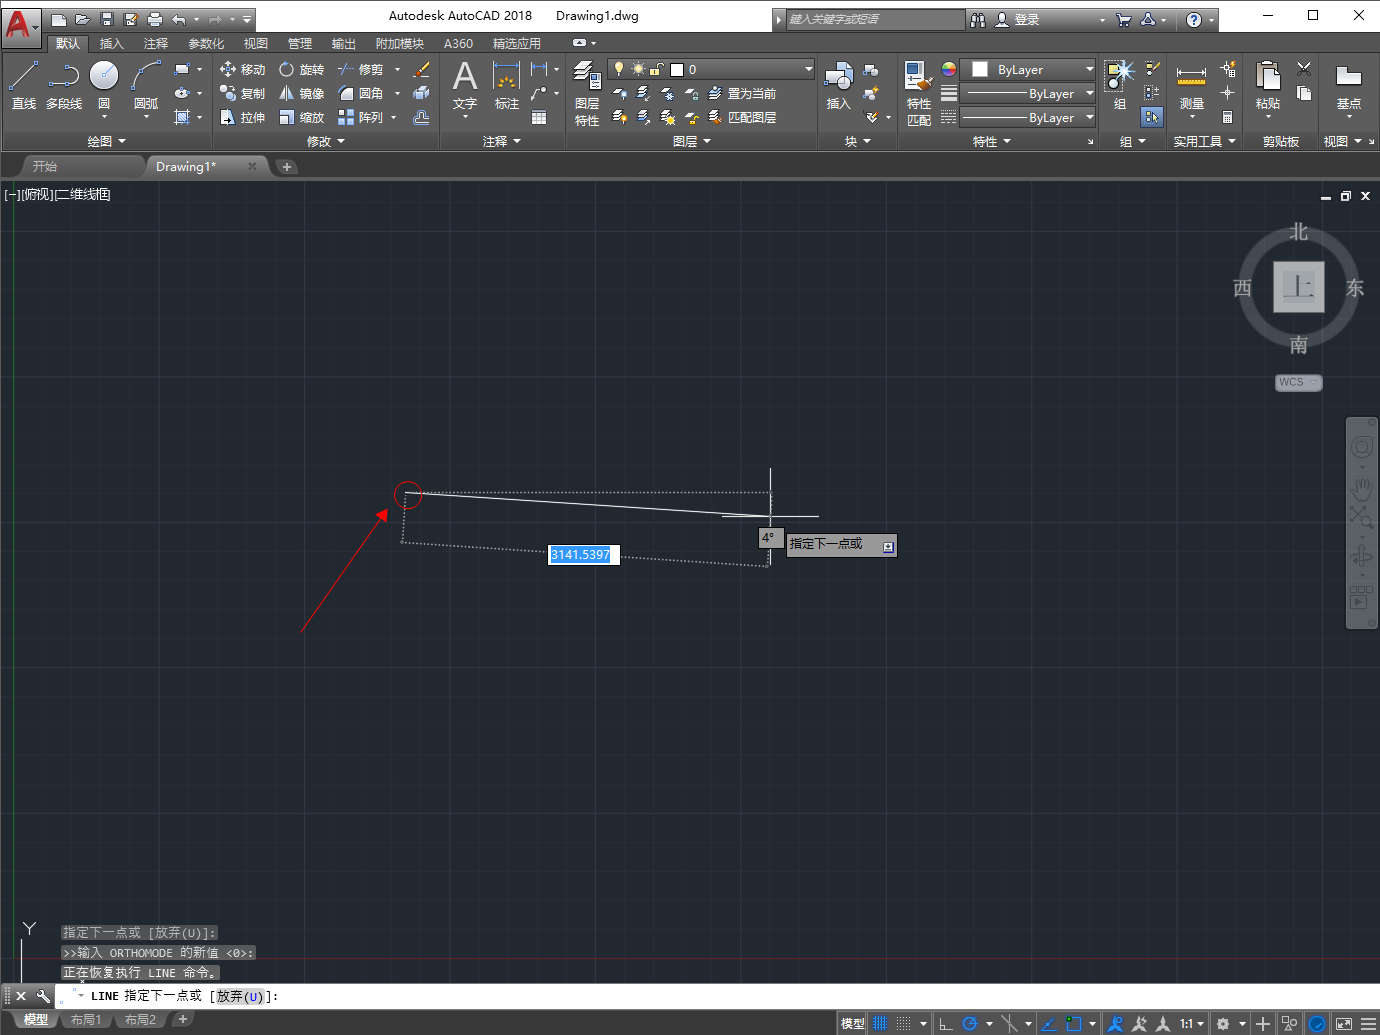Open the ByLayer linetype dropdown
The image size is (1380, 1035).
click(1029, 117)
